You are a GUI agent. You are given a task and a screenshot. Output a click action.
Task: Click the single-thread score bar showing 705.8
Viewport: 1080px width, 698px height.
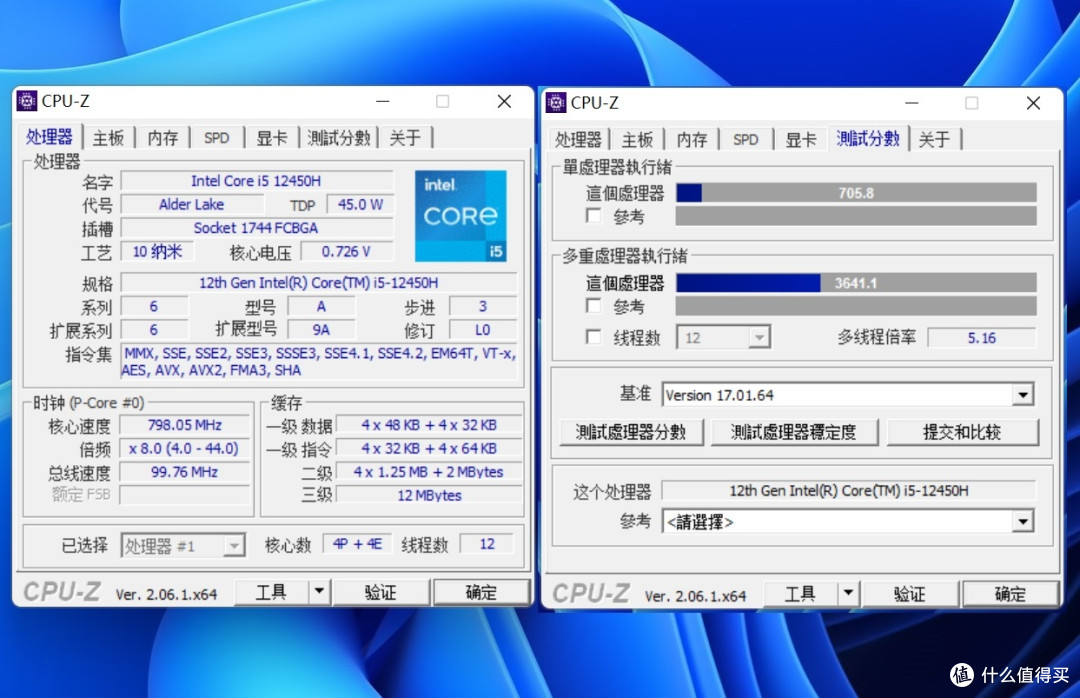pos(856,193)
